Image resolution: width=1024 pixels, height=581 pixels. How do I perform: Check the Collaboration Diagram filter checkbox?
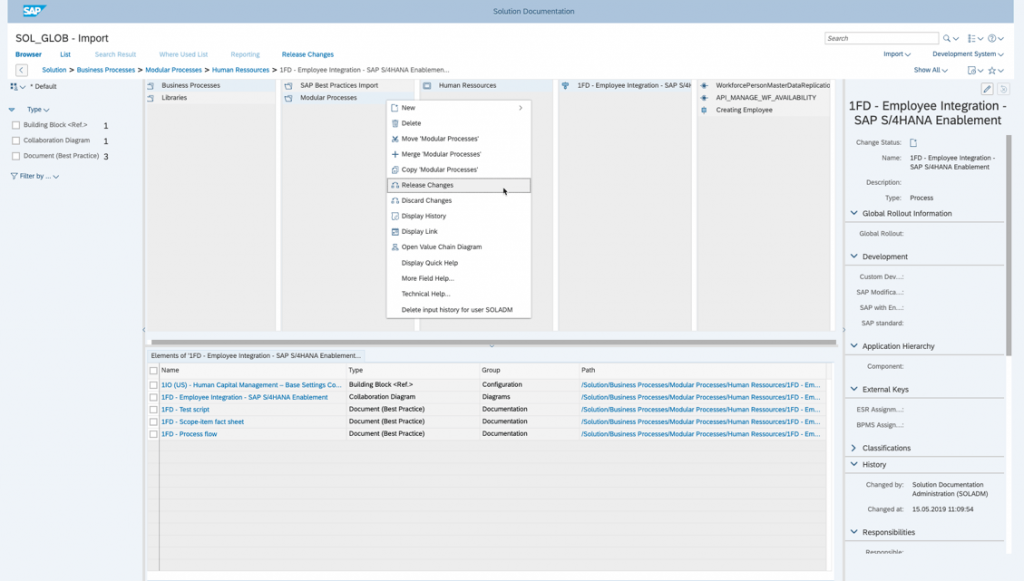click(x=16, y=140)
